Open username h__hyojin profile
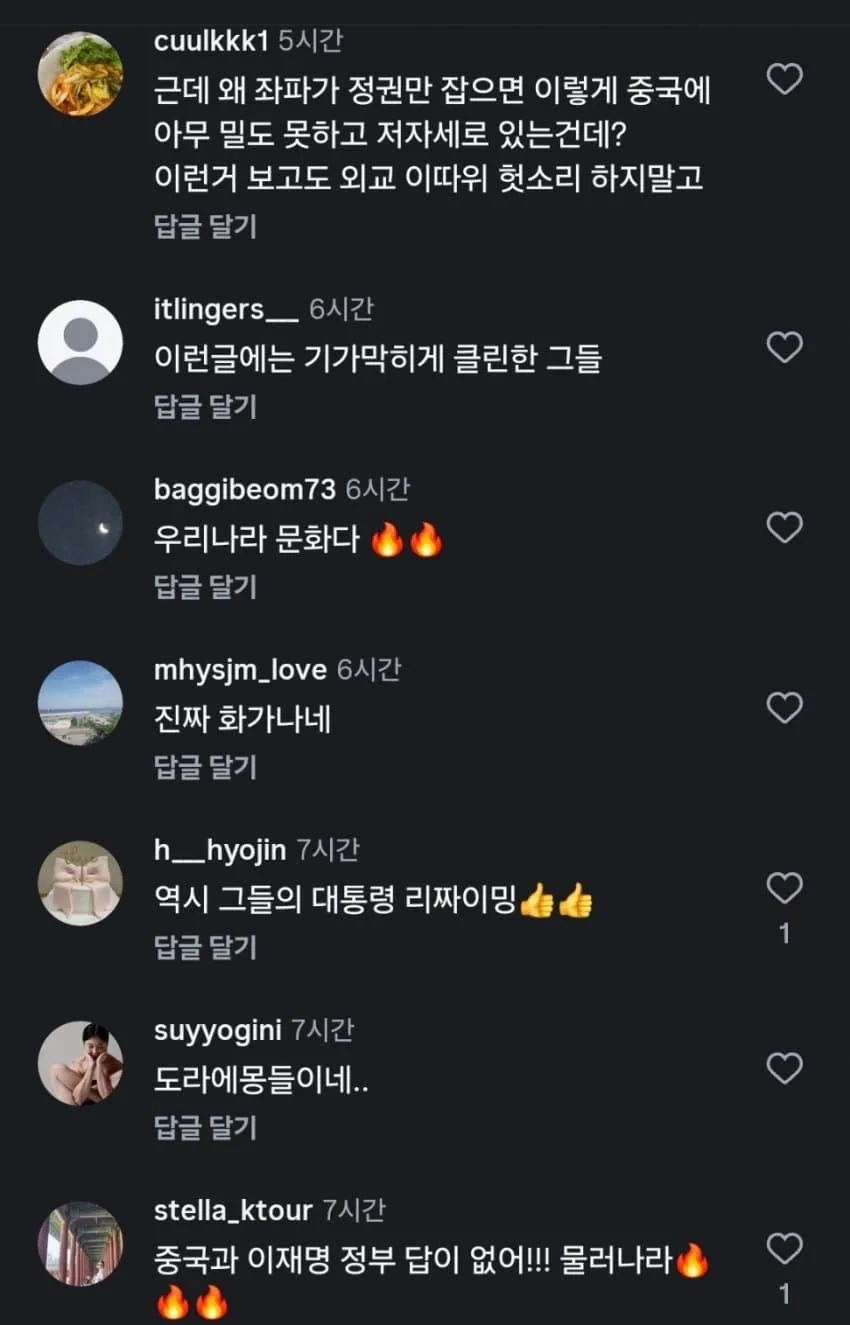850x1325 pixels. [x=220, y=850]
